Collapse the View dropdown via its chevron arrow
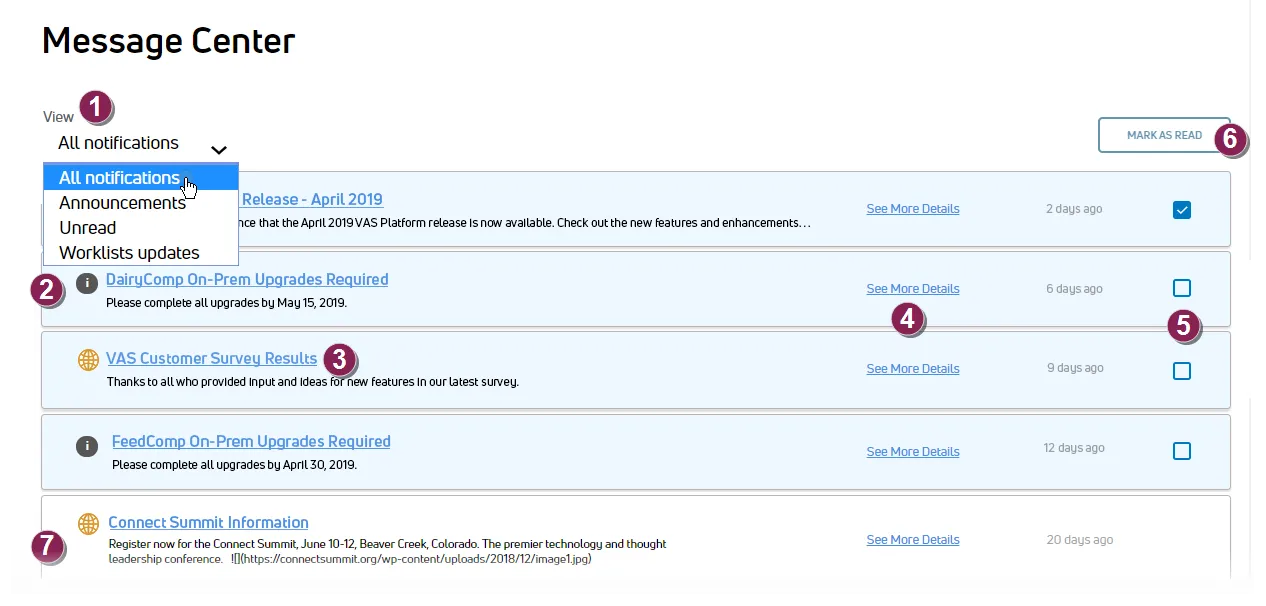 click(219, 150)
